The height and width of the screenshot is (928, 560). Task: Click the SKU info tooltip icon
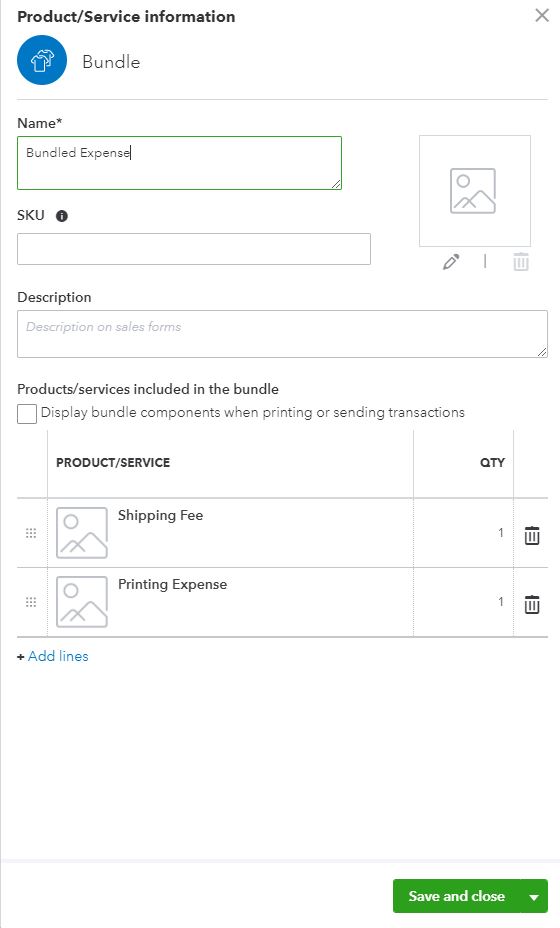click(62, 216)
